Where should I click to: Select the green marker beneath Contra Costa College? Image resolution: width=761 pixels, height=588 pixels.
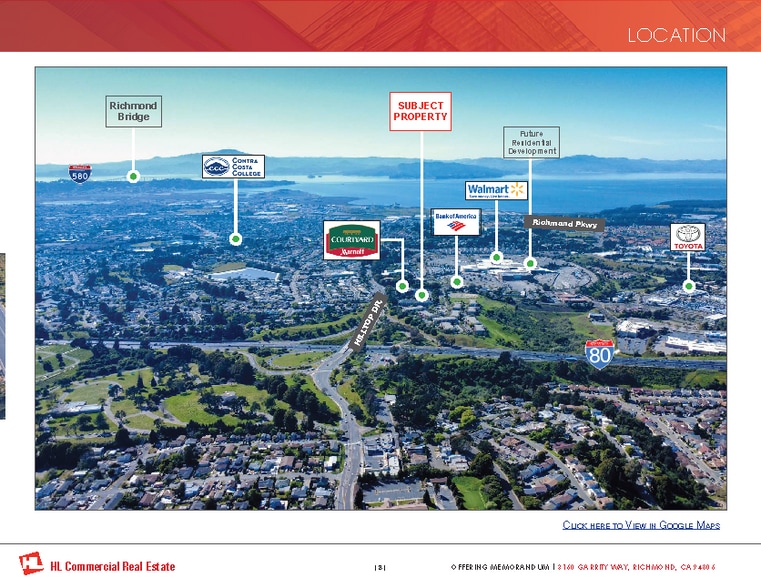click(235, 239)
